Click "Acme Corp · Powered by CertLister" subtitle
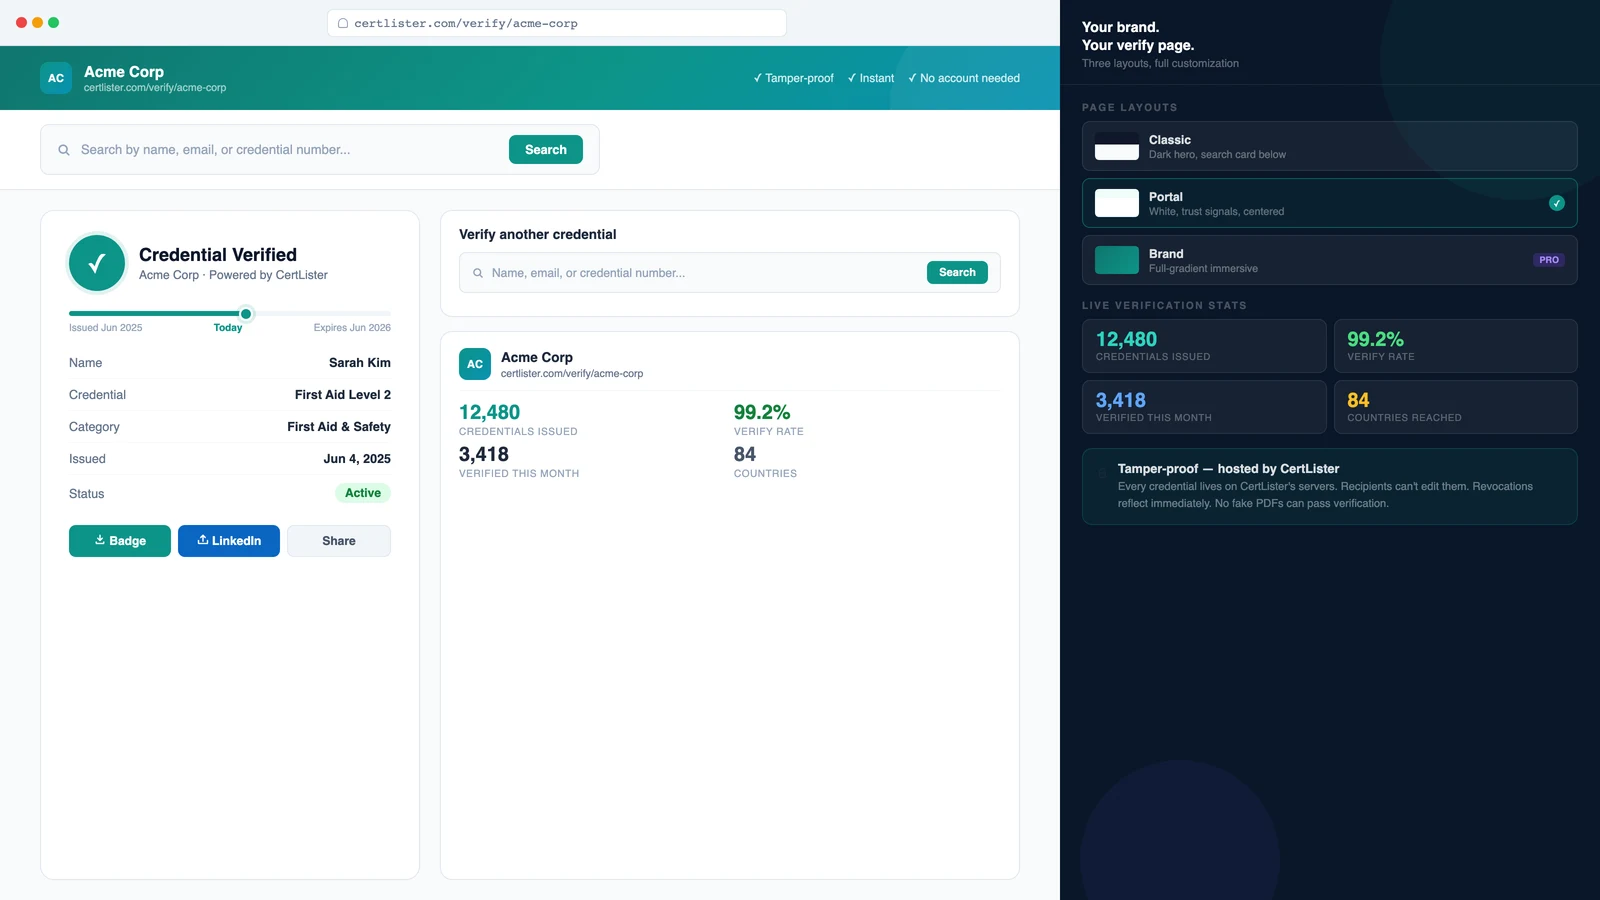The height and width of the screenshot is (900, 1600). pos(233,275)
